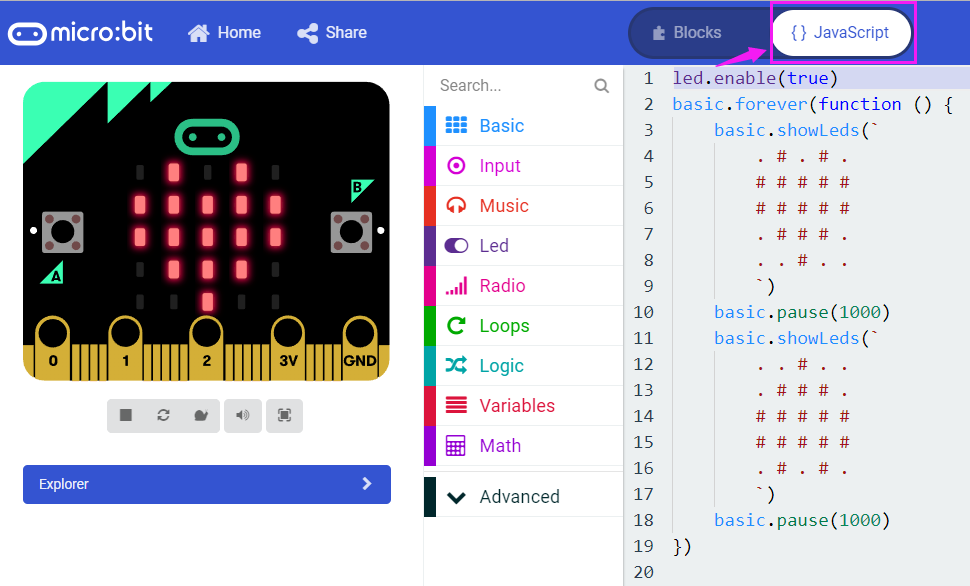Open the Math category
Screen dimensions: 970x586
(x=523, y=446)
